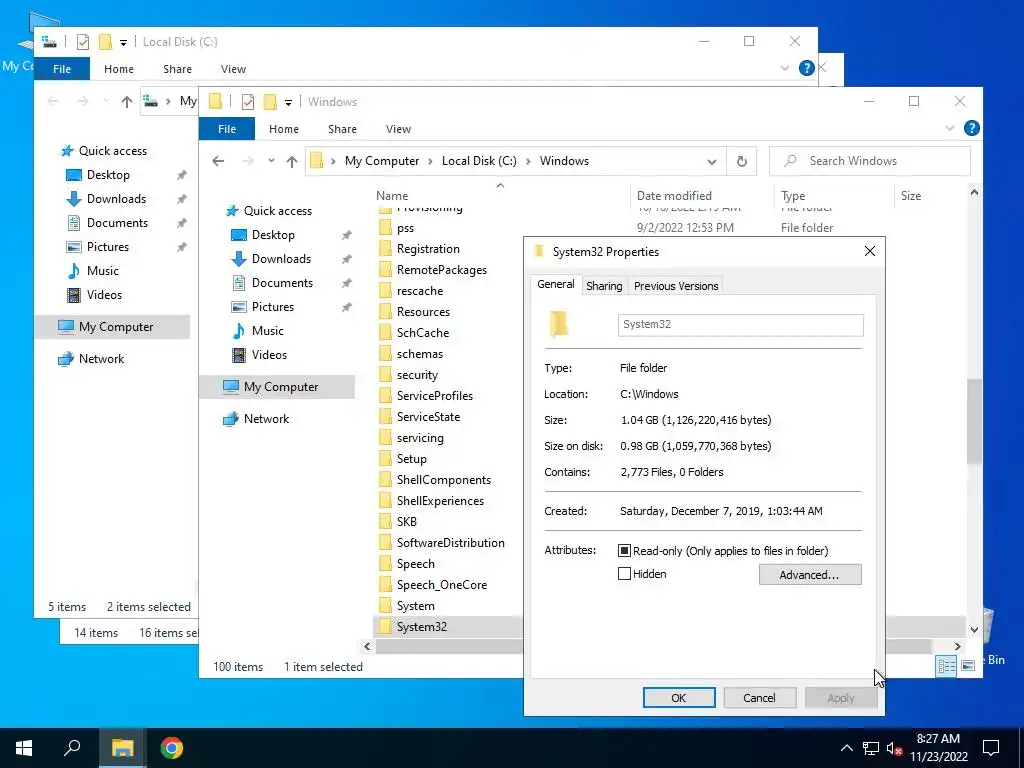This screenshot has width=1024, height=768.
Task: Click Cancel in System32 Properties
Action: 759,697
